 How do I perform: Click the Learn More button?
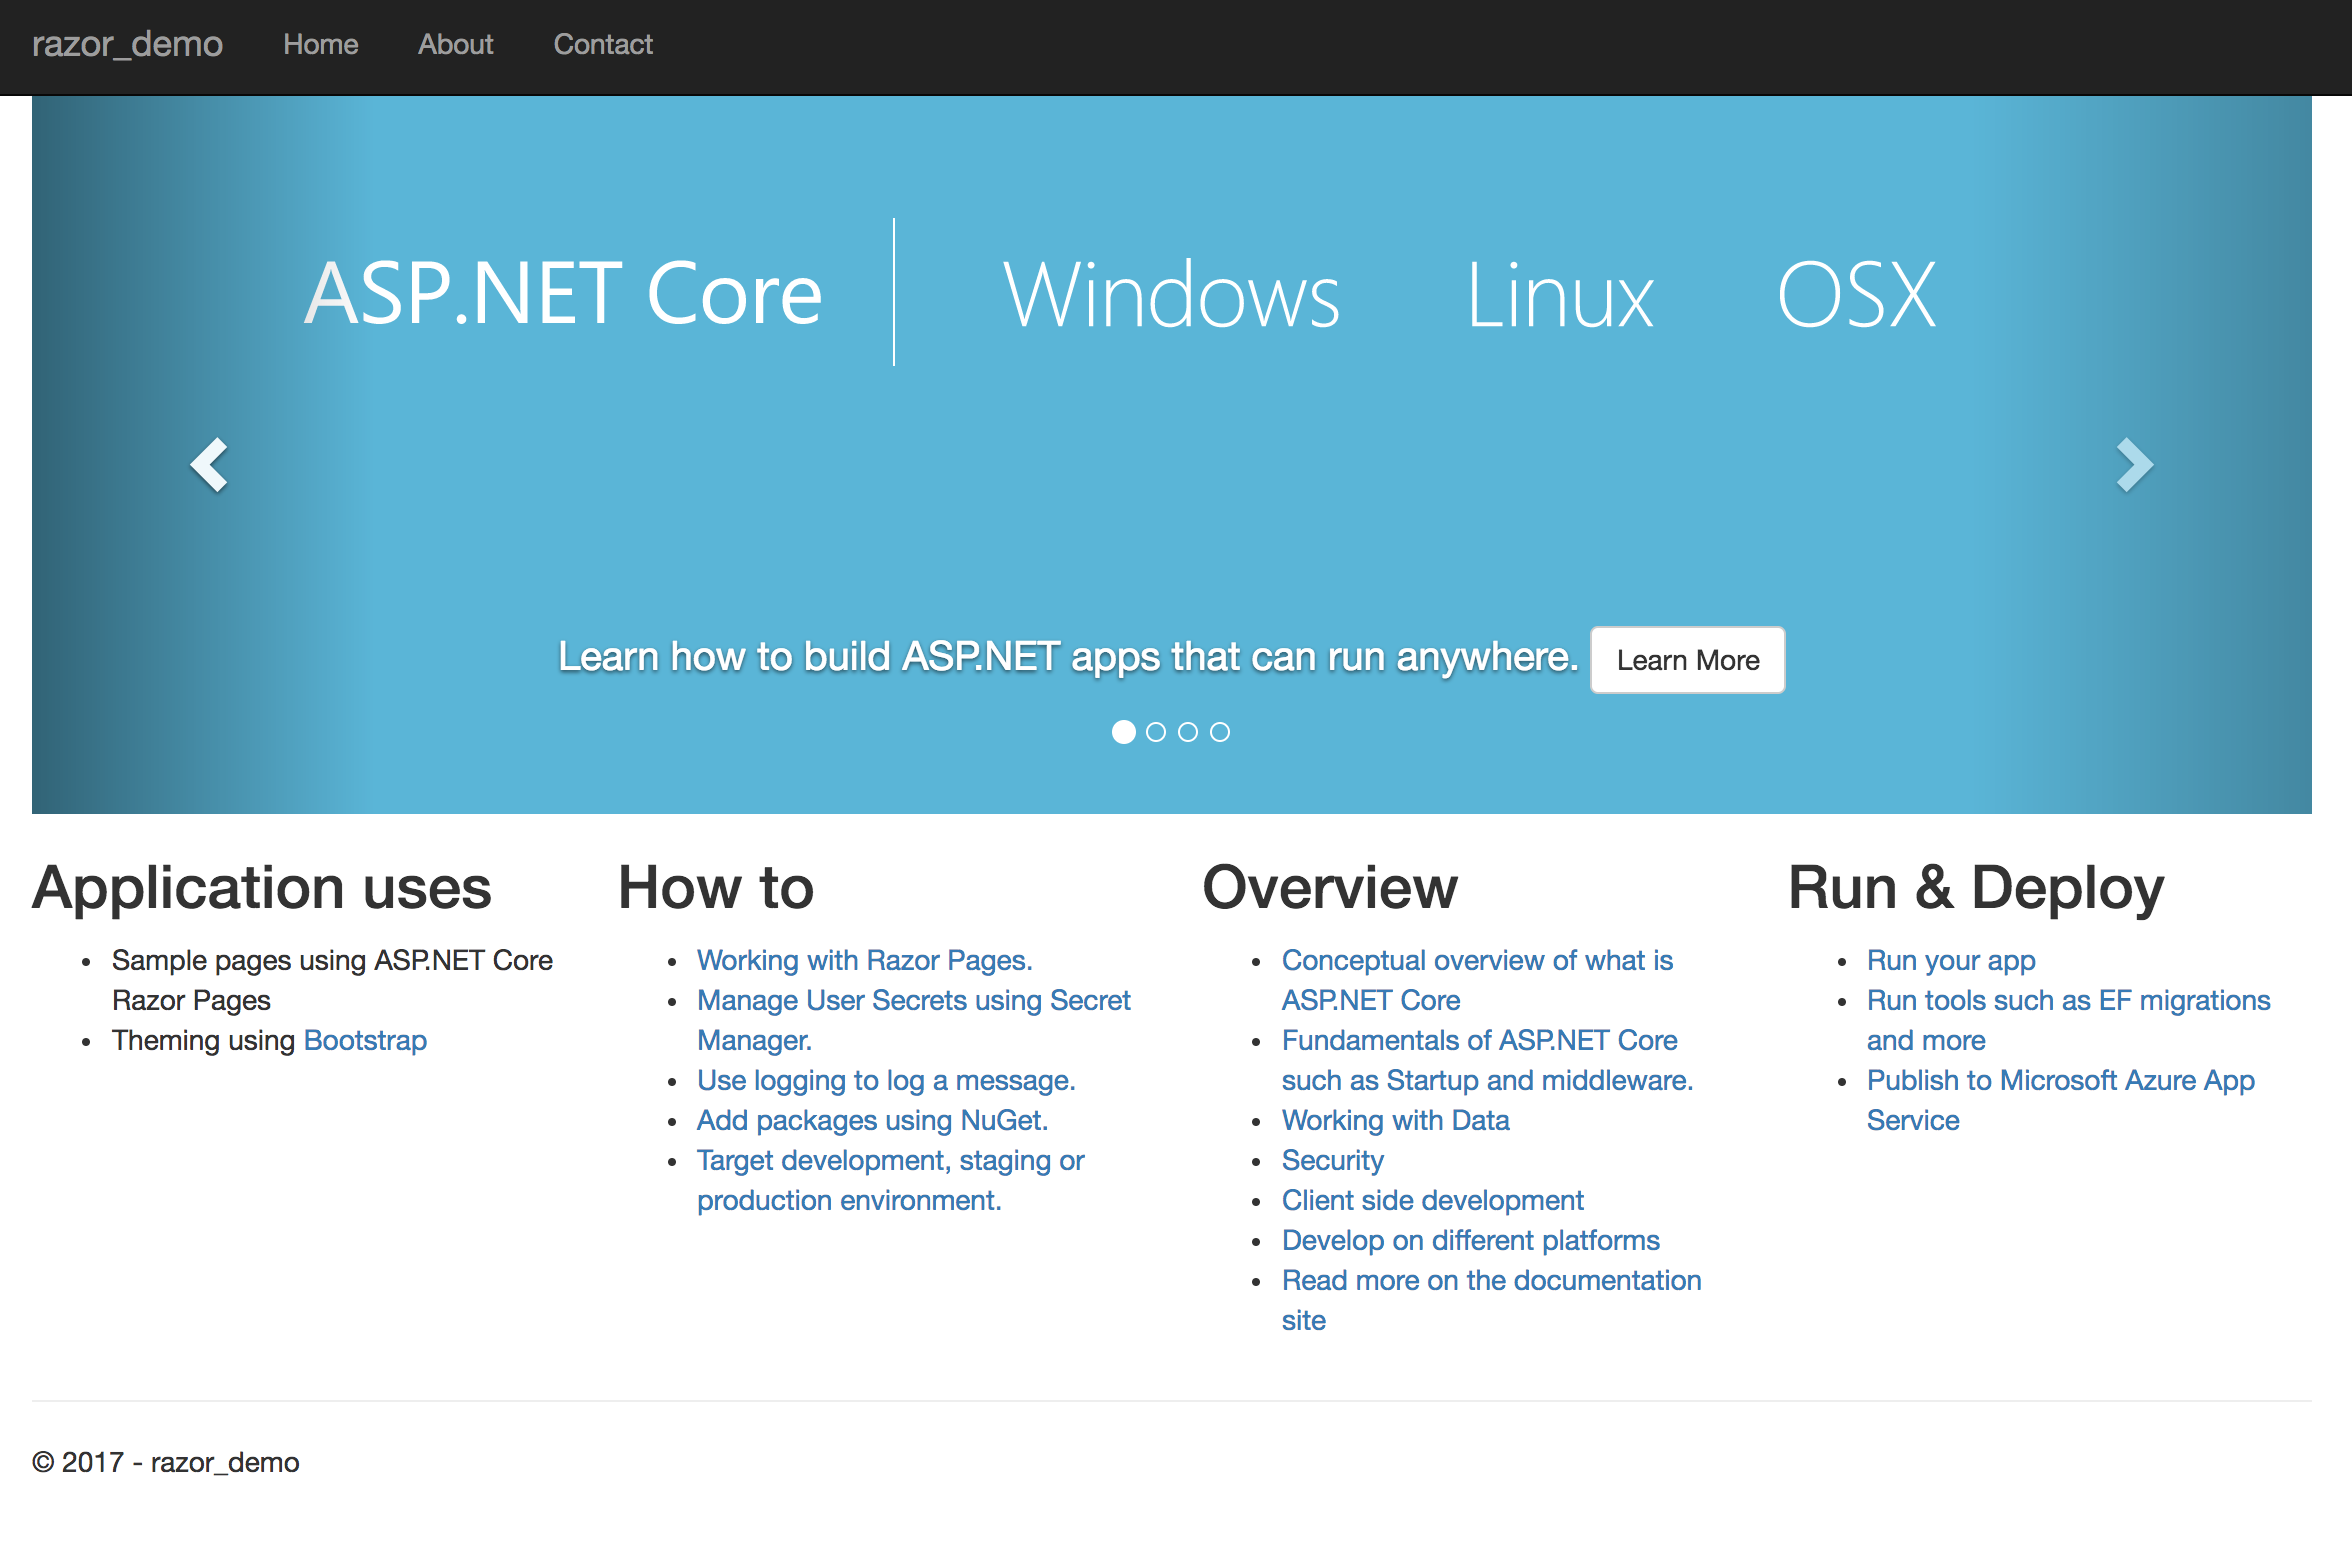point(1687,660)
